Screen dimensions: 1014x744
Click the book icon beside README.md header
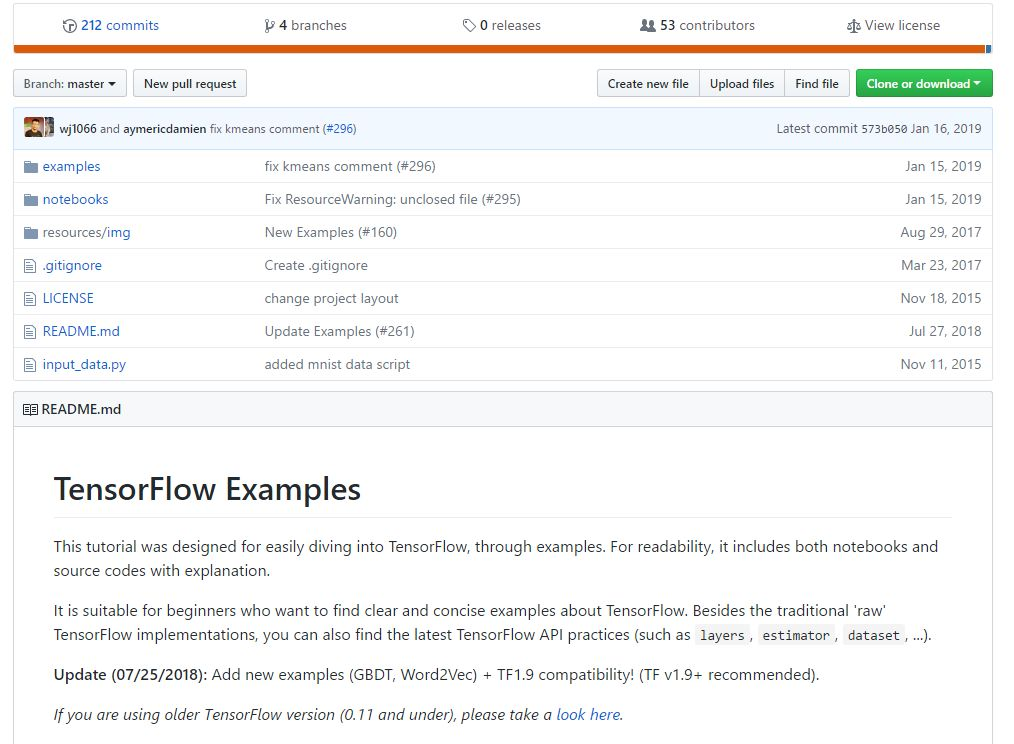(x=30, y=410)
